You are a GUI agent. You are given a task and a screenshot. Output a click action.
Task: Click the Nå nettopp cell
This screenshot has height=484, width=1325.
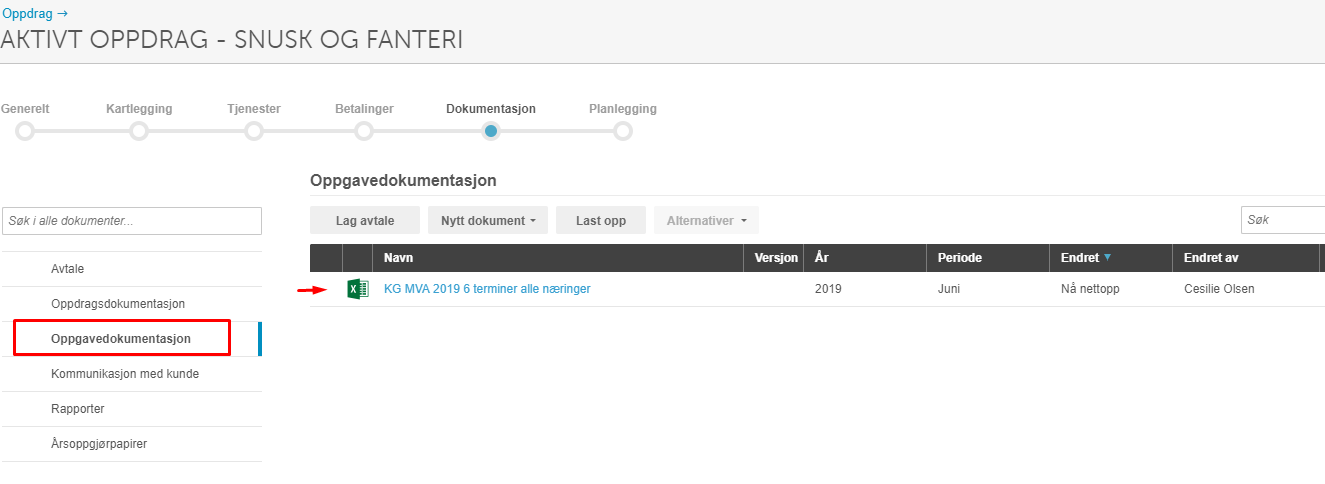tap(1092, 289)
